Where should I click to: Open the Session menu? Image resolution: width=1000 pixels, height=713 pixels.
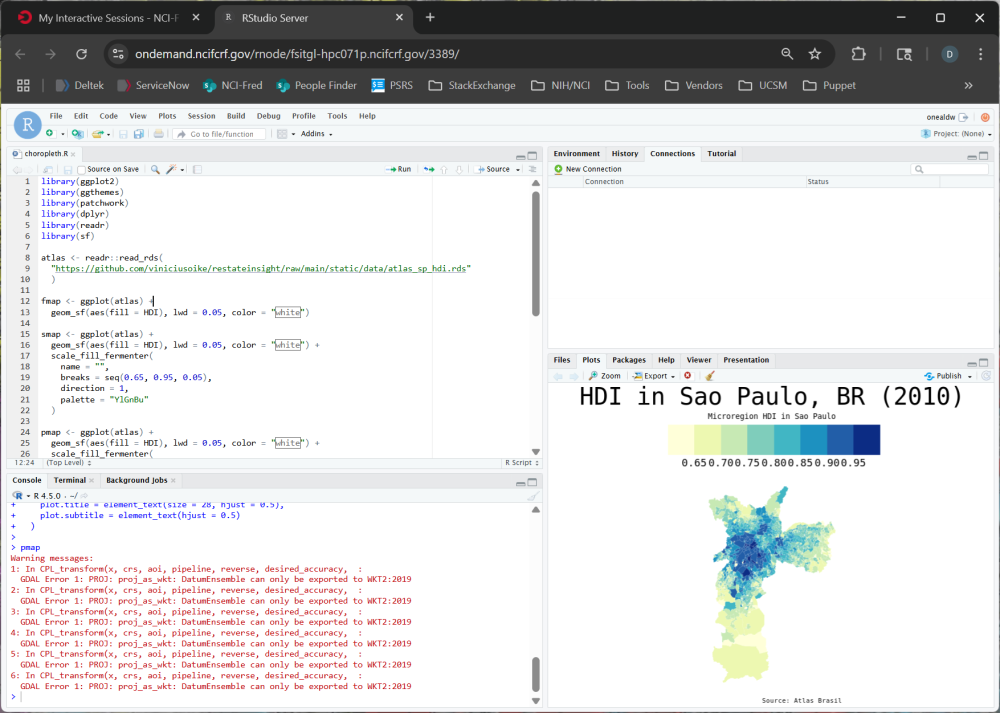[x=201, y=116]
